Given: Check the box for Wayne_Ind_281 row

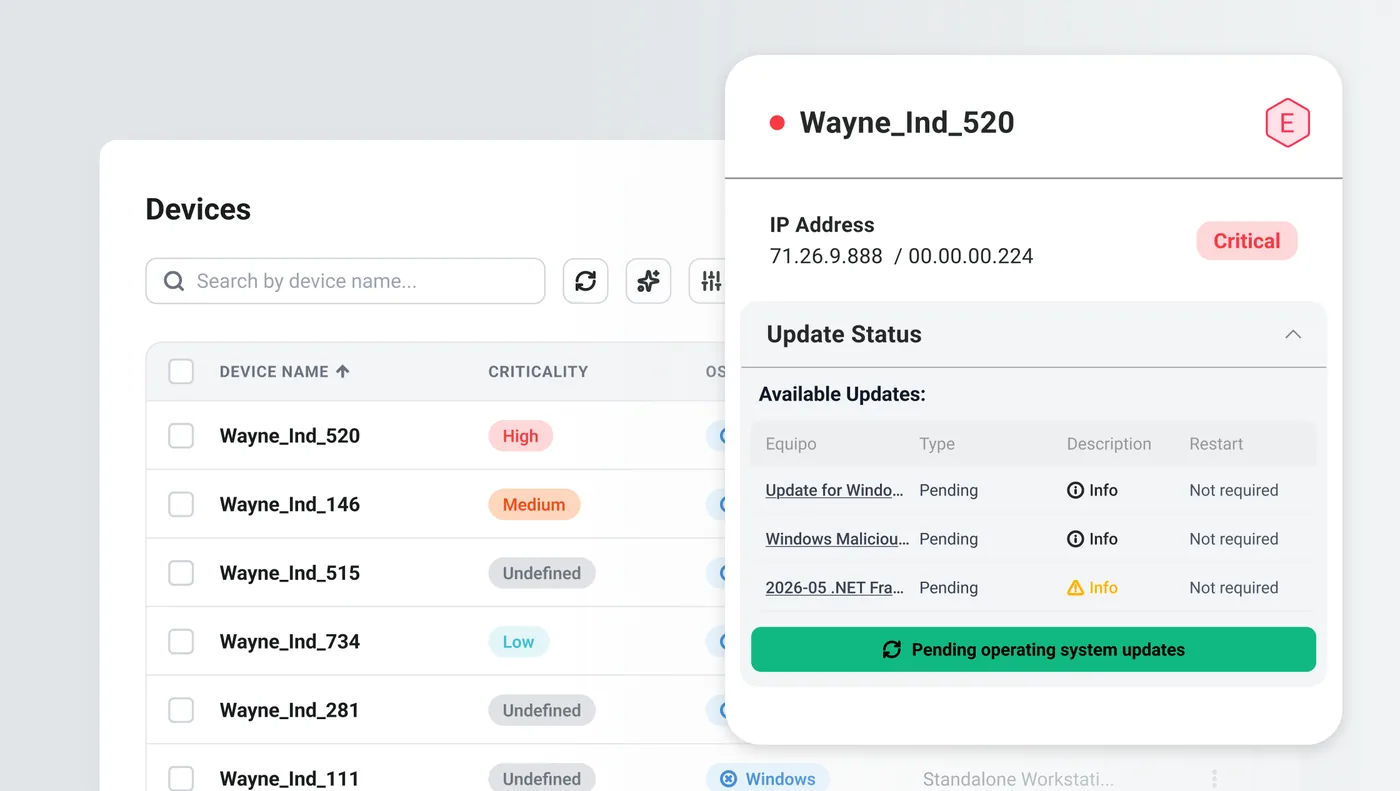Looking at the screenshot, I should coord(181,710).
